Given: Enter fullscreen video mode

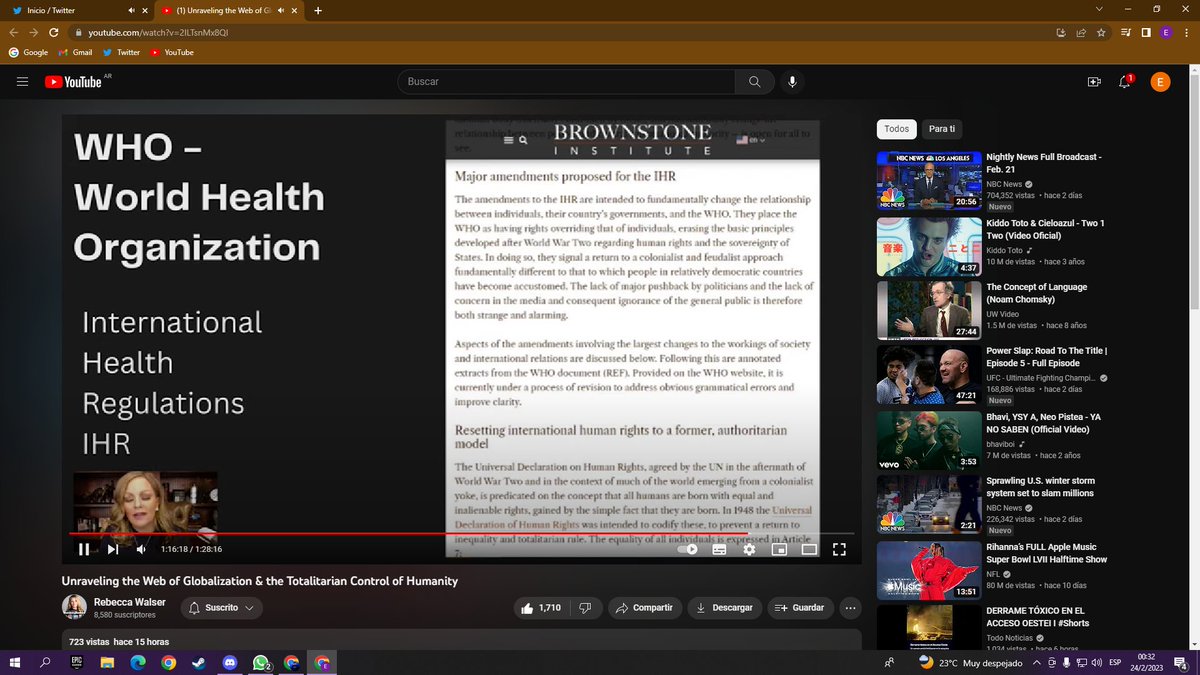Looking at the screenshot, I should tap(840, 549).
